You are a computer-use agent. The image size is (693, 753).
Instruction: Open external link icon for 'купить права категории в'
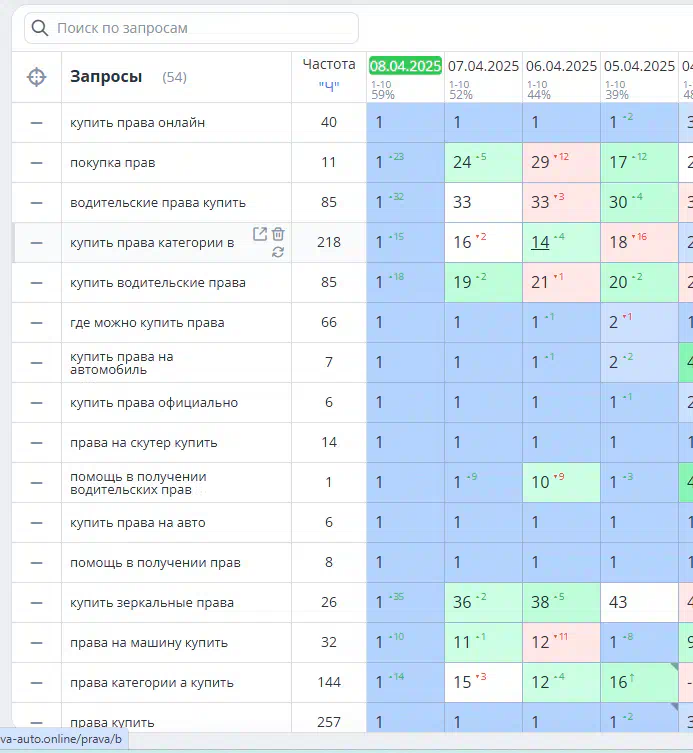click(260, 234)
